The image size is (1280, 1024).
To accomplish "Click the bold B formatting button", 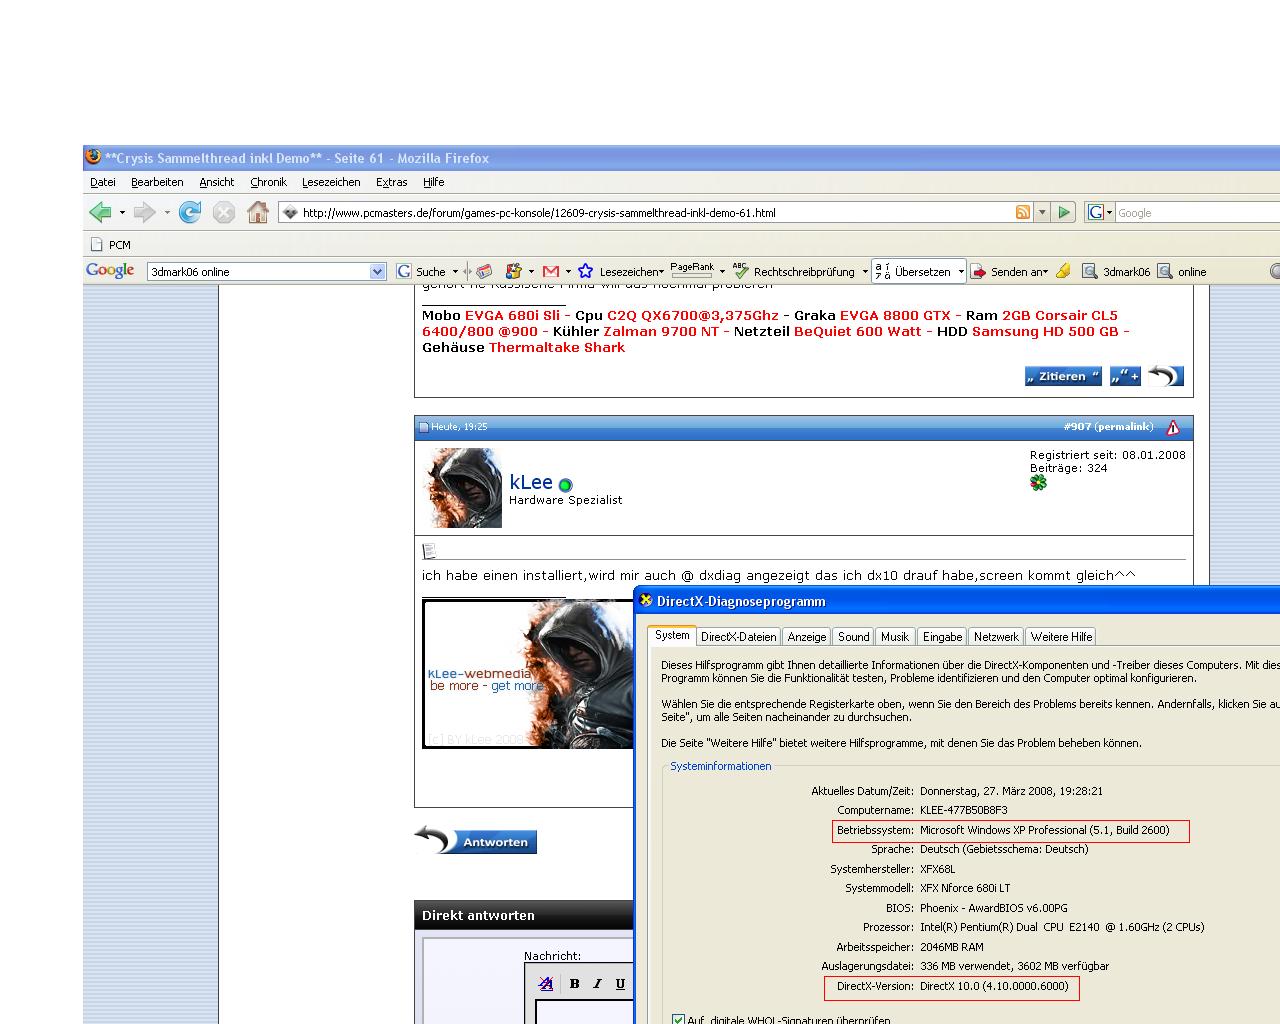I will (574, 984).
